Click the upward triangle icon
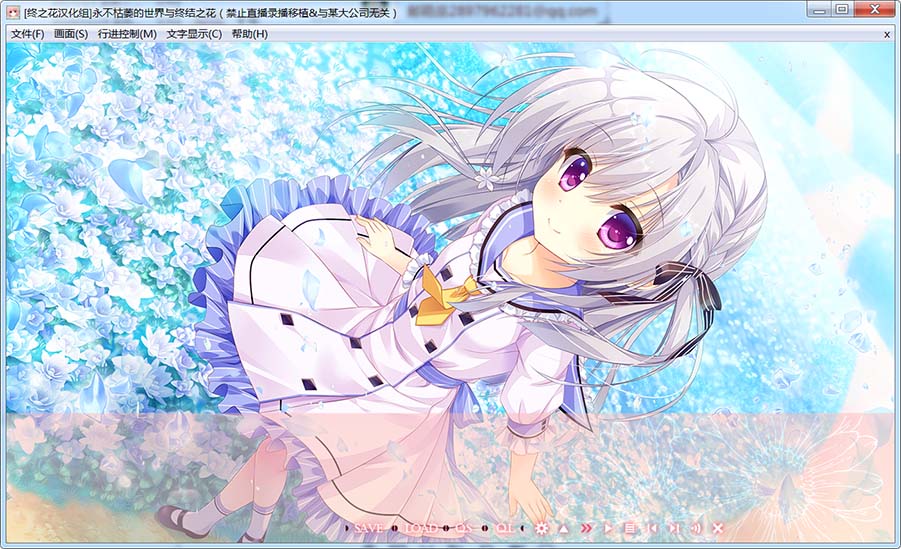 [564, 527]
